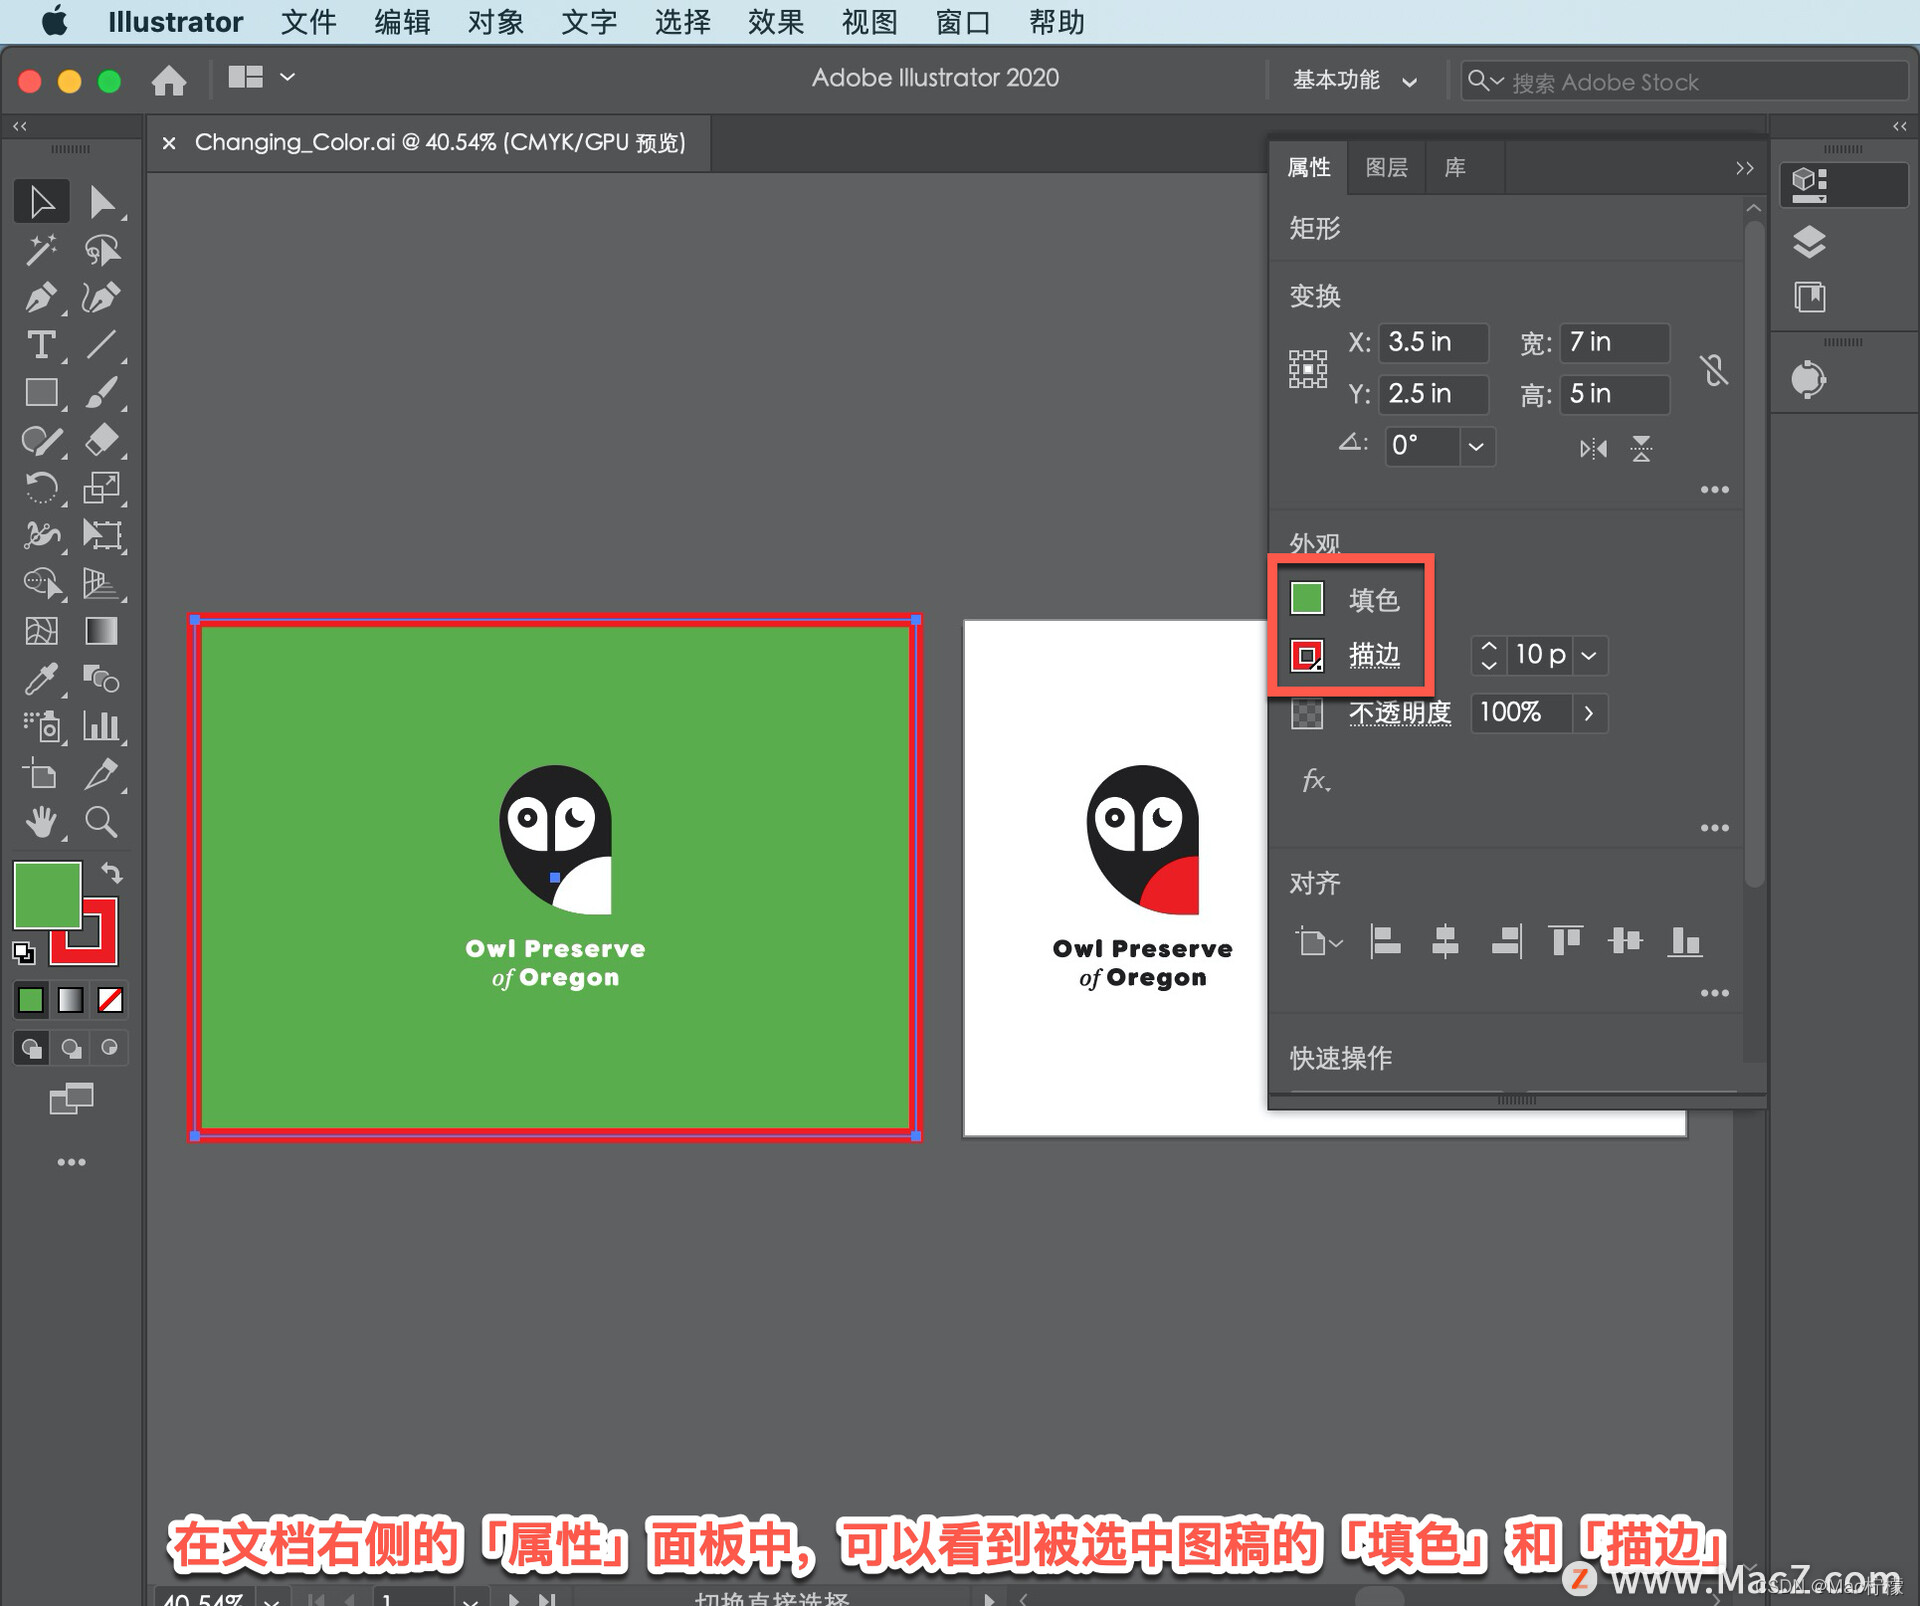Open the 描边 stroke options link

click(x=1374, y=655)
